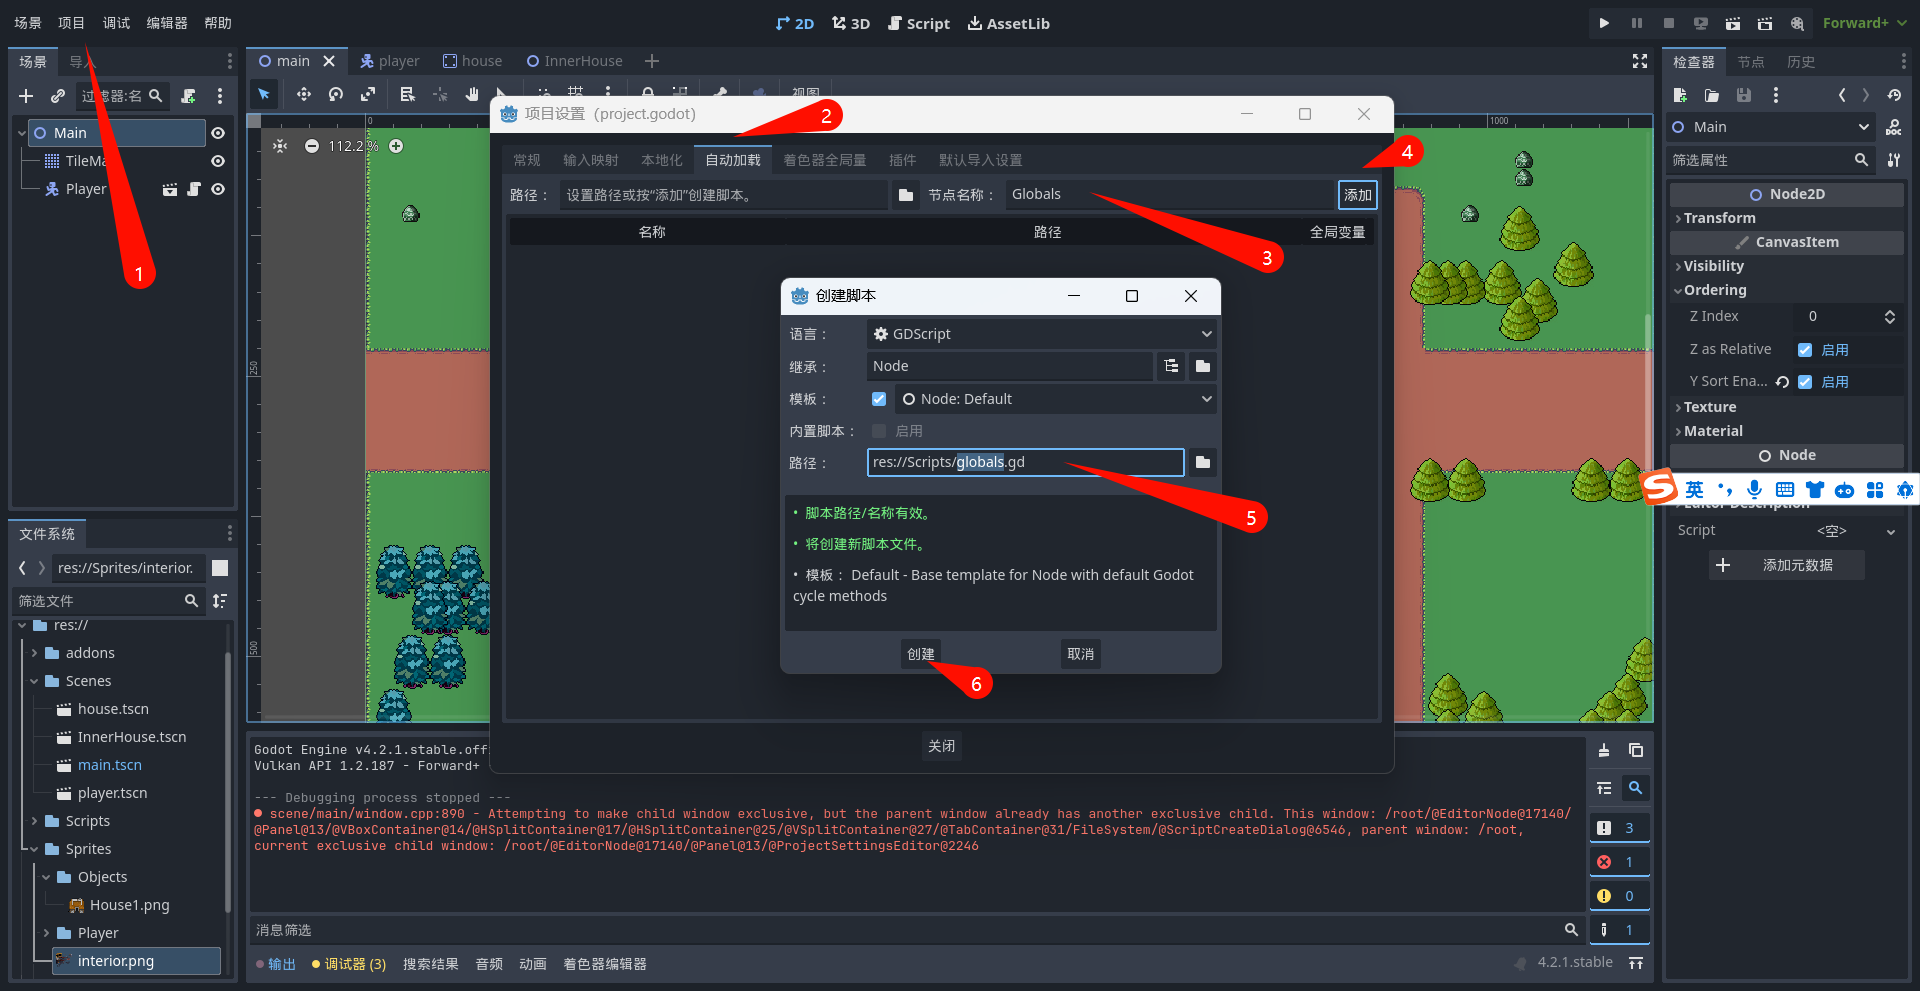The height and width of the screenshot is (991, 1920).
Task: Click the Globals node name field
Action: click(x=1168, y=195)
